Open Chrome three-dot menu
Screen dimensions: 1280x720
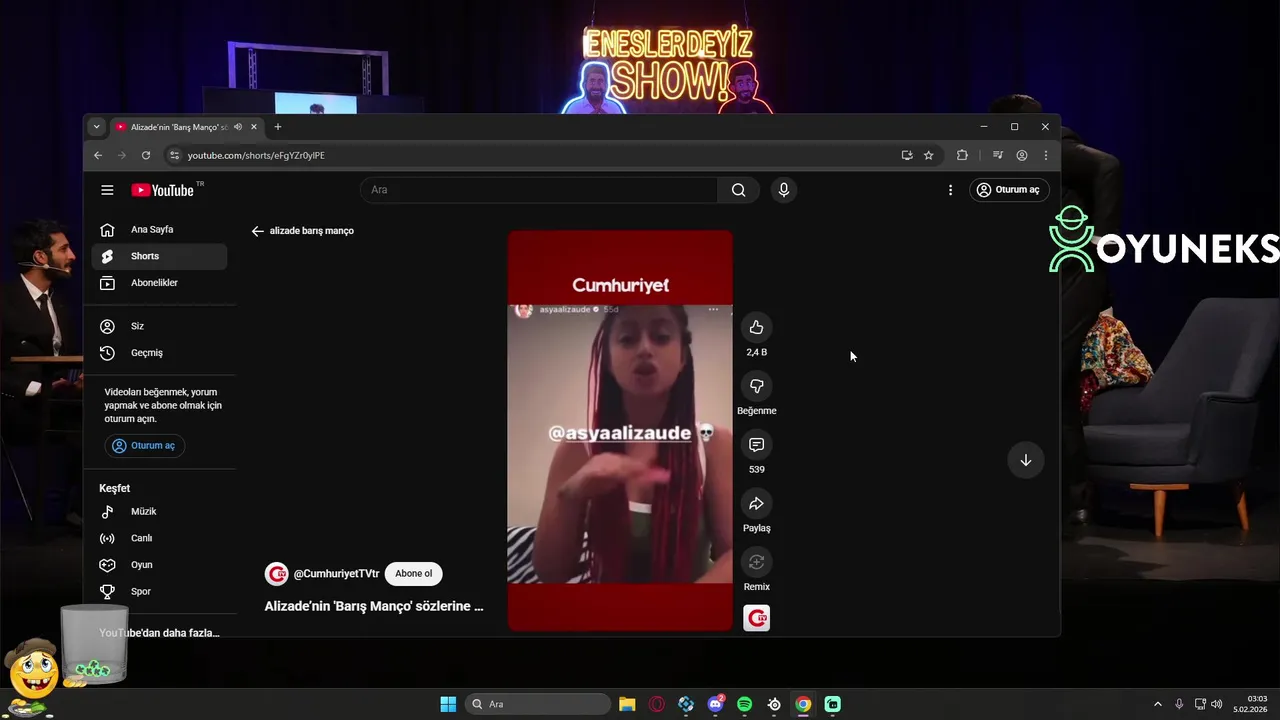[1046, 155]
